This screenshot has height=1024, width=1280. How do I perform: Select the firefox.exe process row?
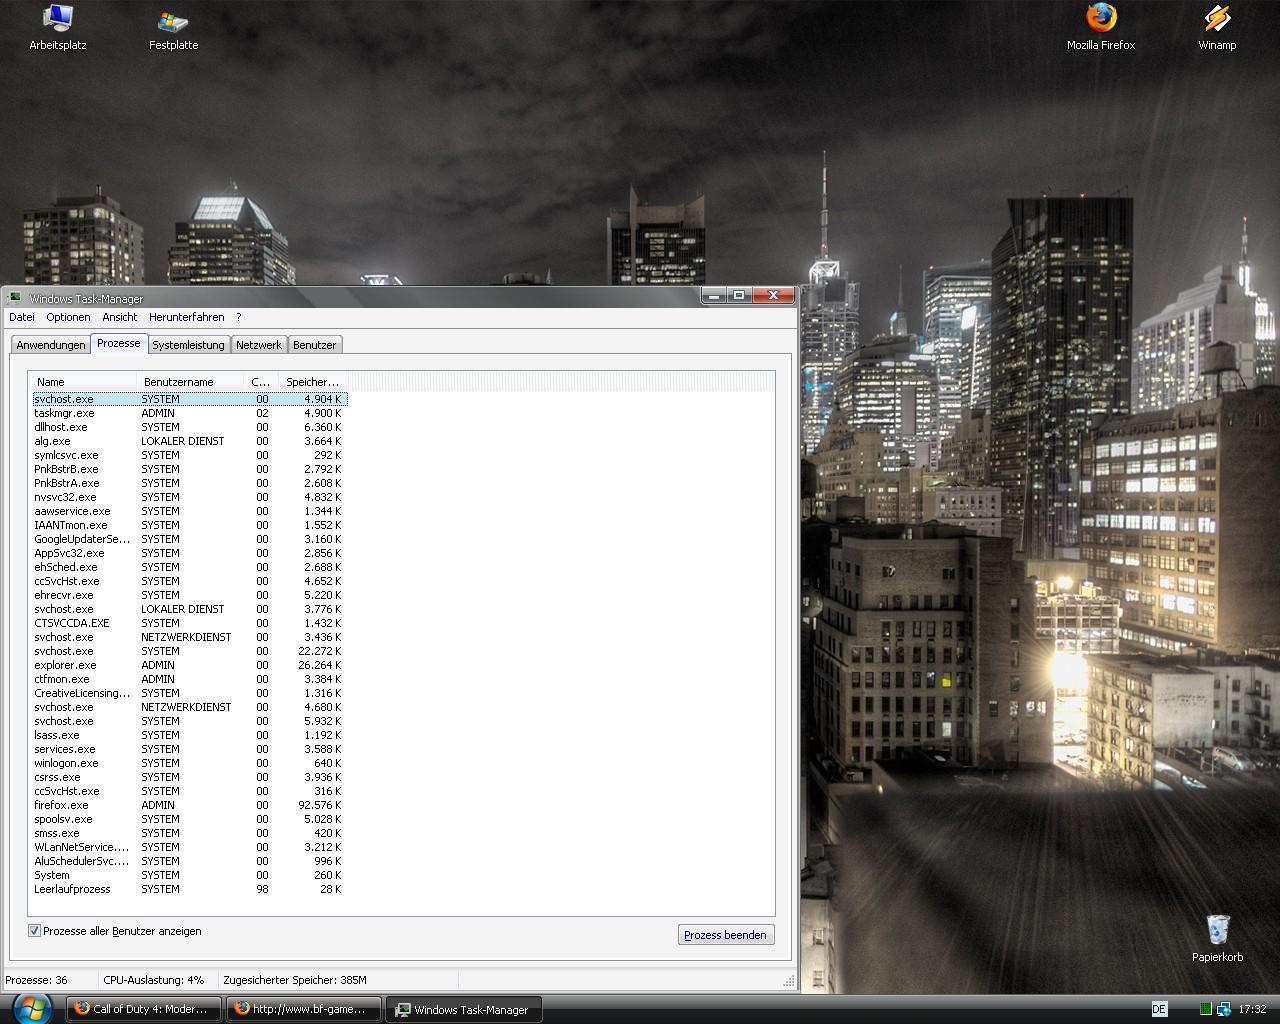click(x=188, y=805)
